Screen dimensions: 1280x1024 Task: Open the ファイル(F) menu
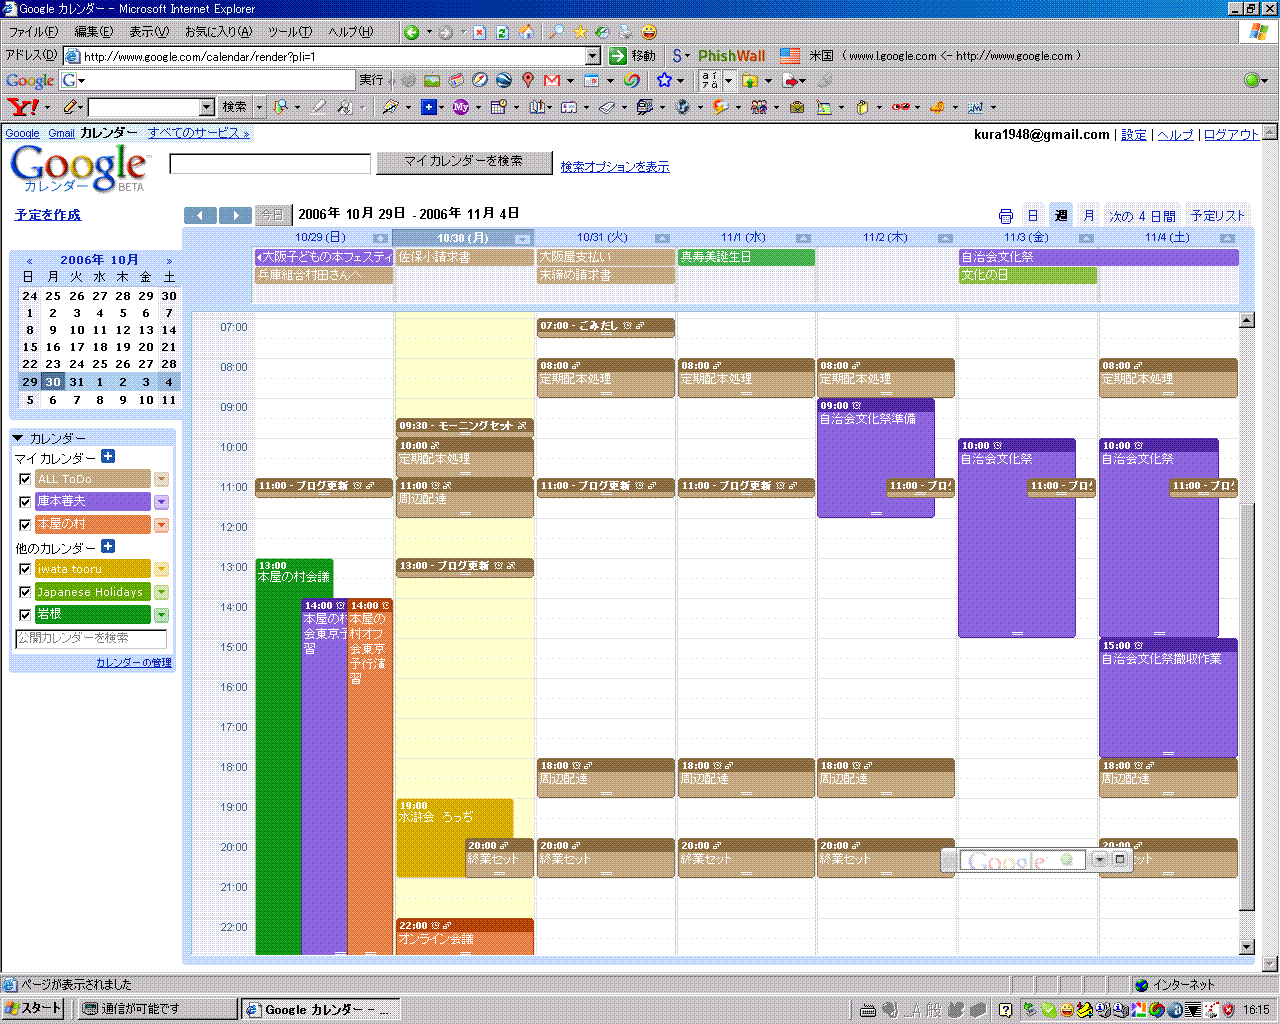[x=33, y=32]
